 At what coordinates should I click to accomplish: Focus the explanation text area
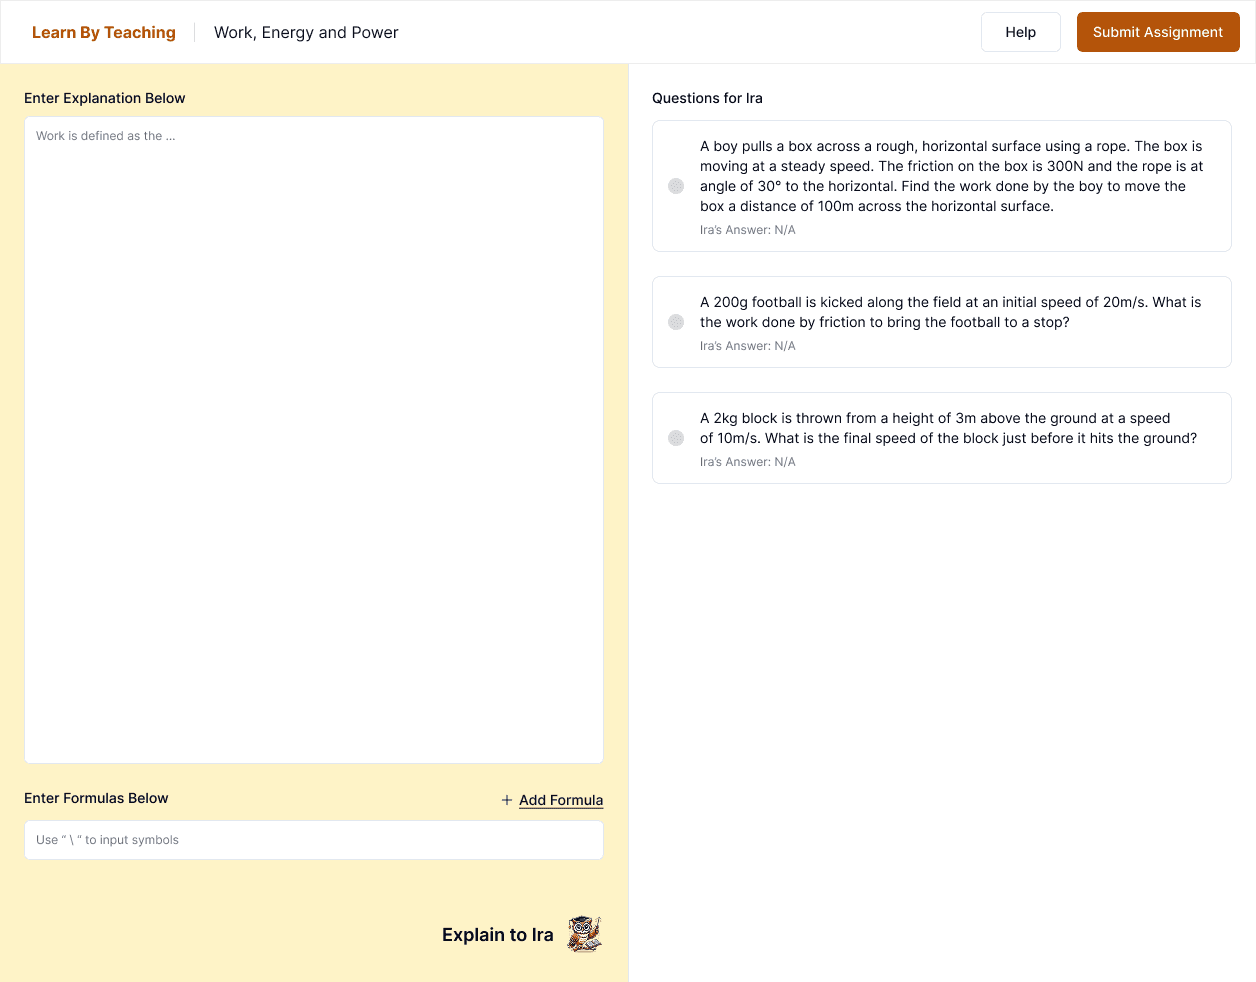(x=314, y=440)
